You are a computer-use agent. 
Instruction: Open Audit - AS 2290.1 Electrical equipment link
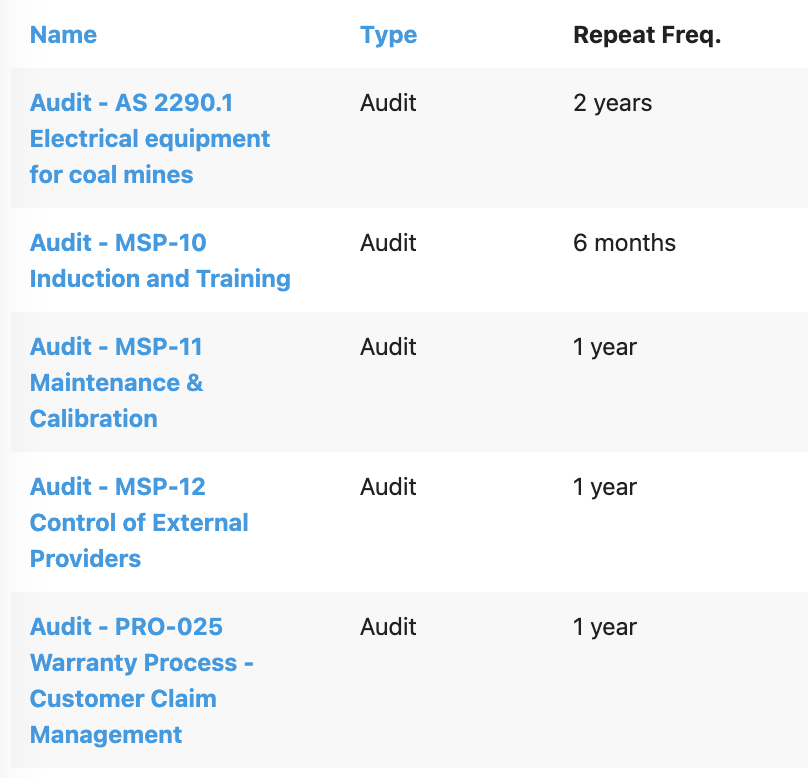(x=149, y=139)
